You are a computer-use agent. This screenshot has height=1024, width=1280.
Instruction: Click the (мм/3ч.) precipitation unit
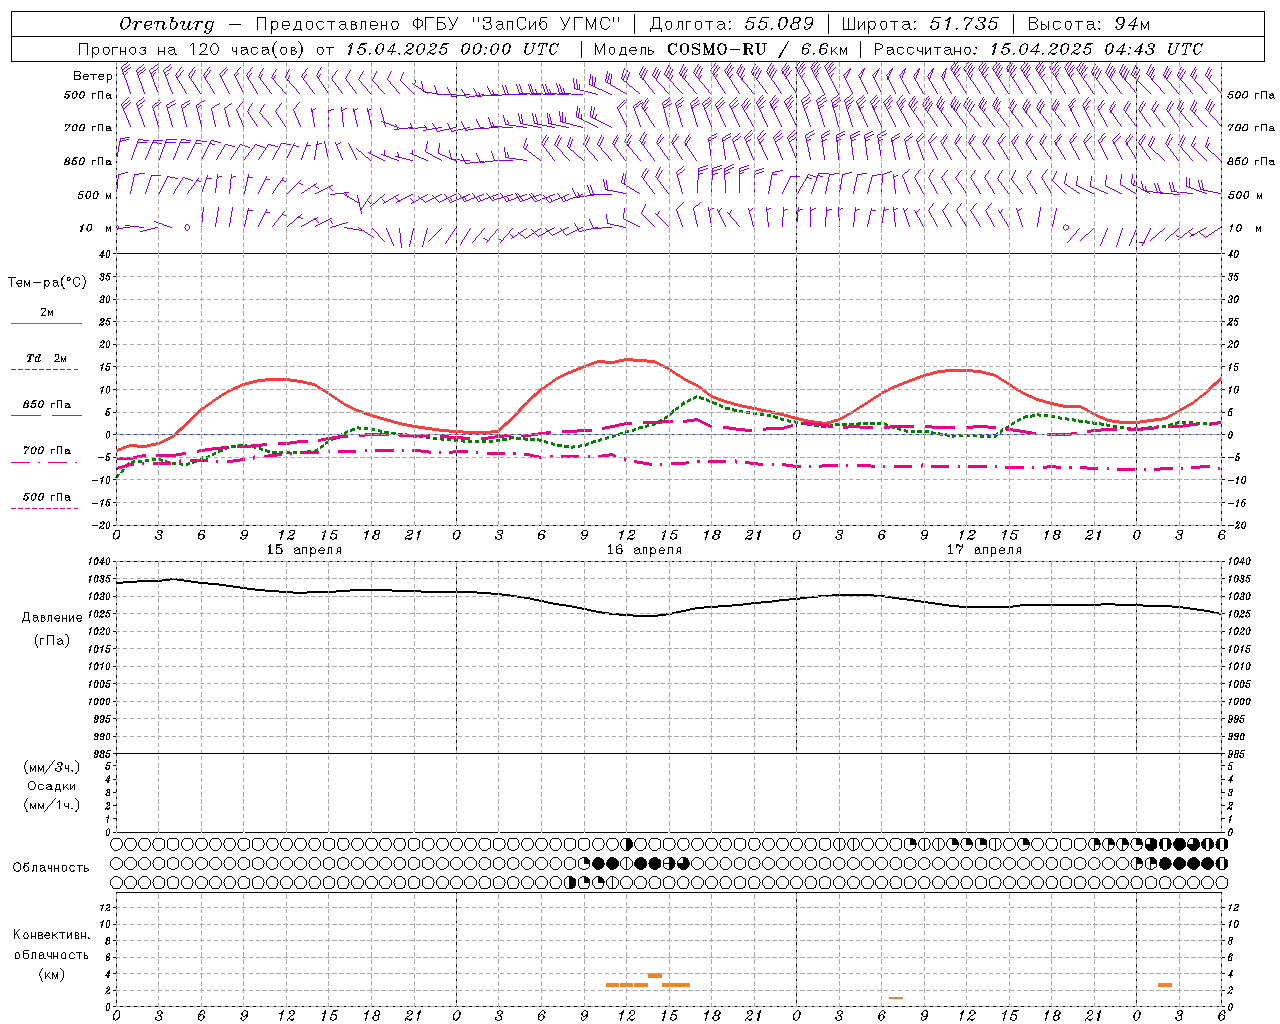click(x=52, y=767)
